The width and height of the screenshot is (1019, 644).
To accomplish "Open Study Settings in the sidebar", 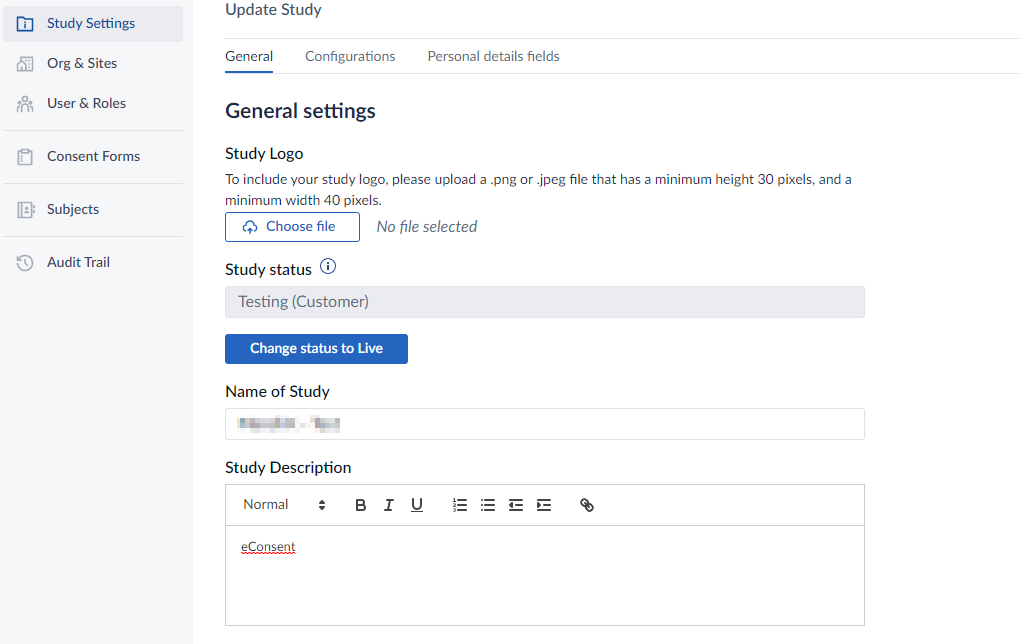I will click(x=93, y=24).
